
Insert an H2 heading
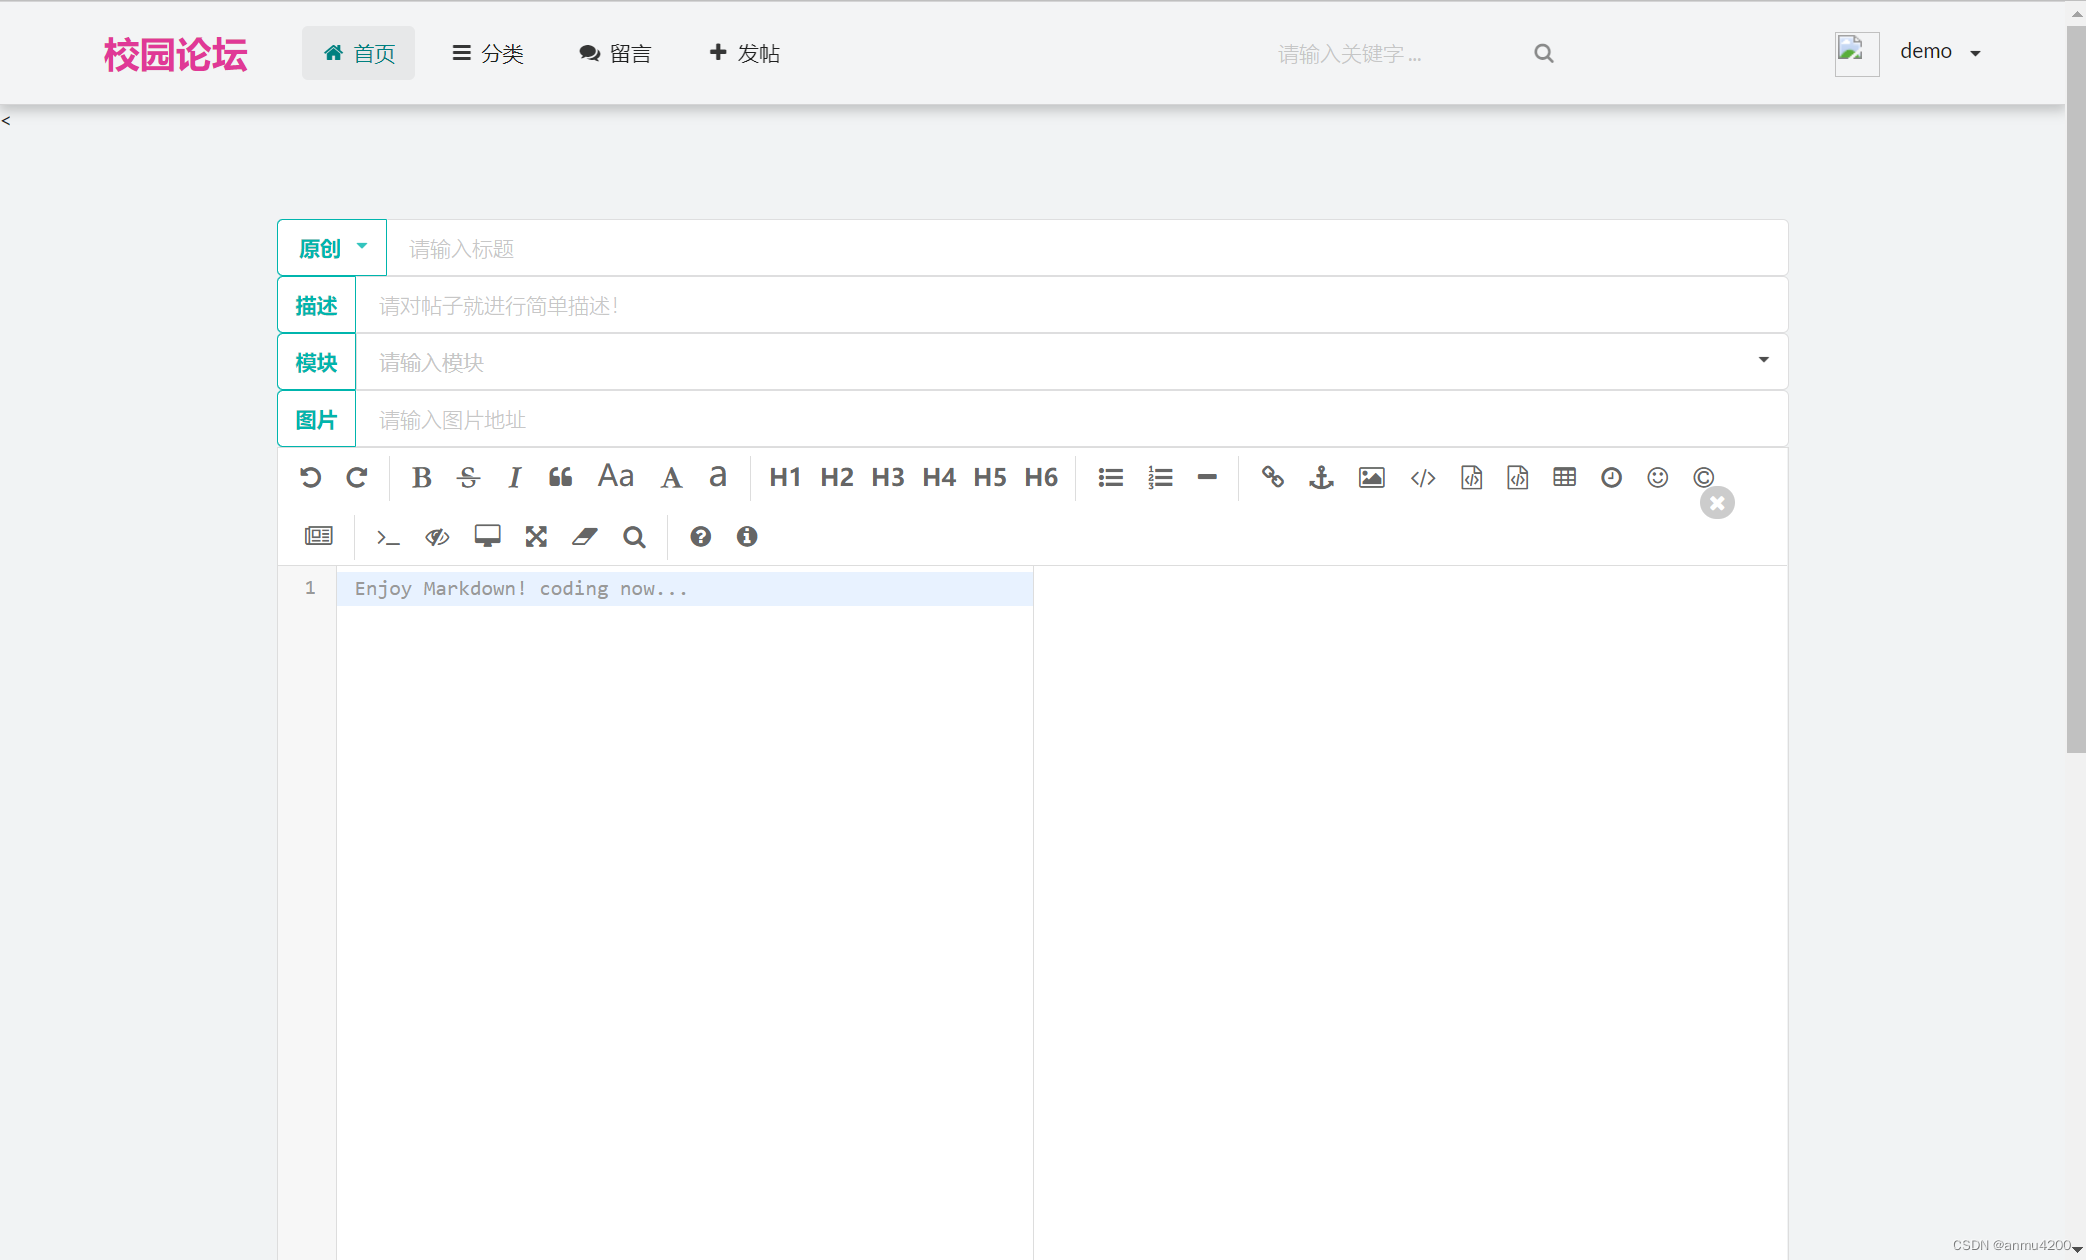pyautogui.click(x=837, y=477)
